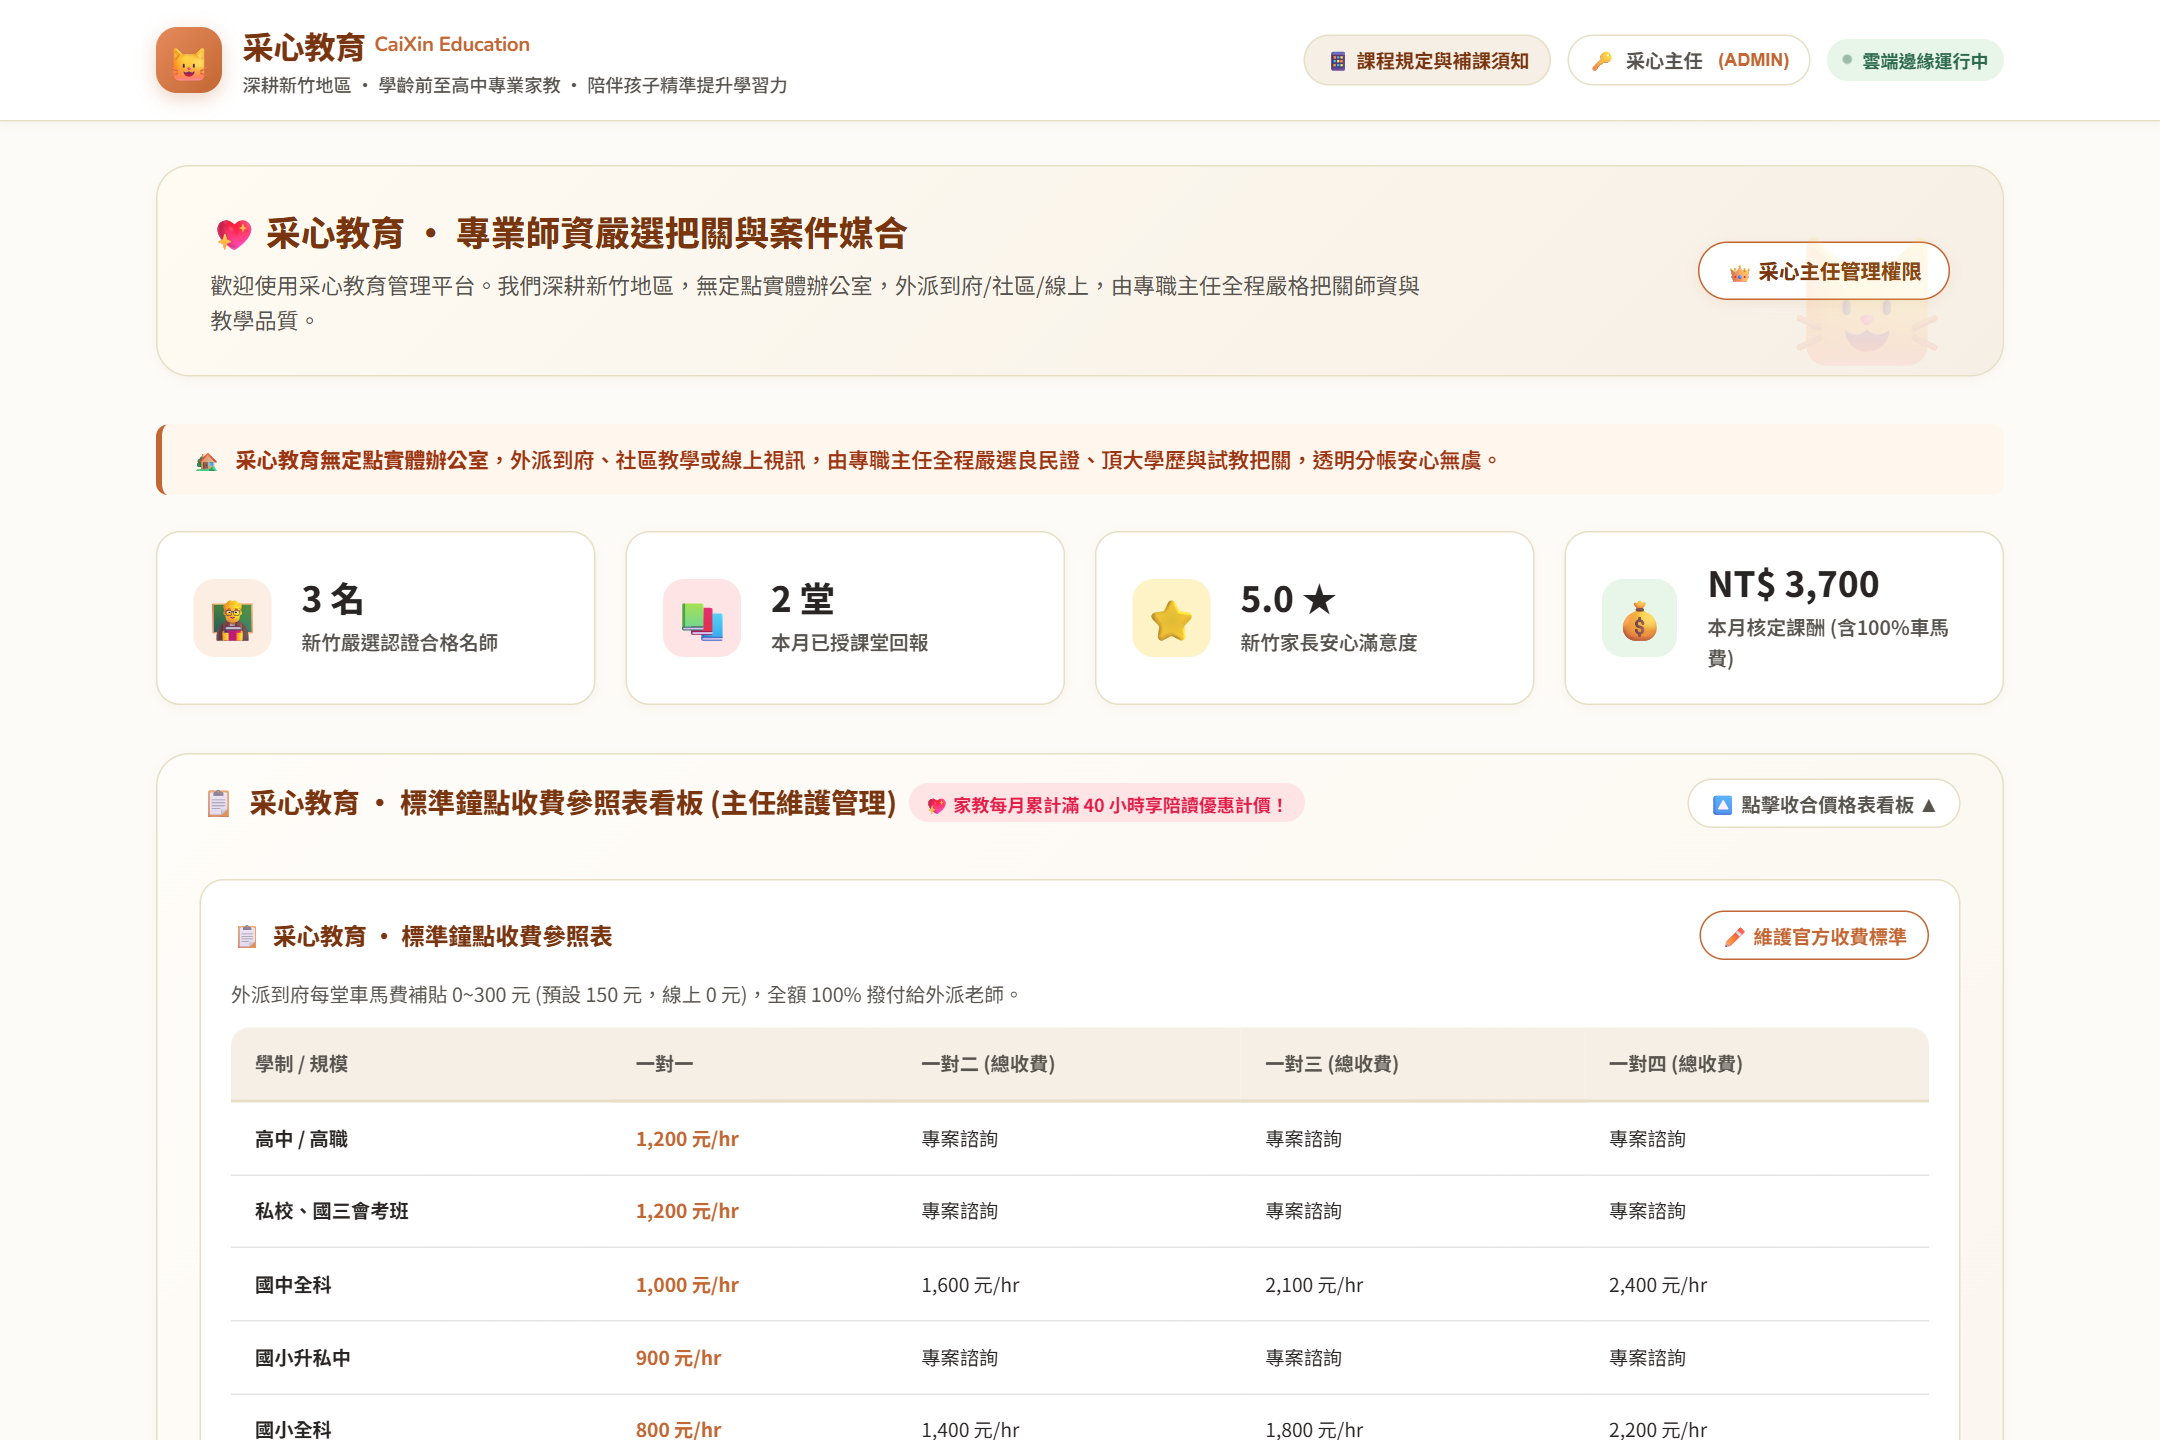
Task: Click the house icon in the notice bar
Action: (x=207, y=461)
